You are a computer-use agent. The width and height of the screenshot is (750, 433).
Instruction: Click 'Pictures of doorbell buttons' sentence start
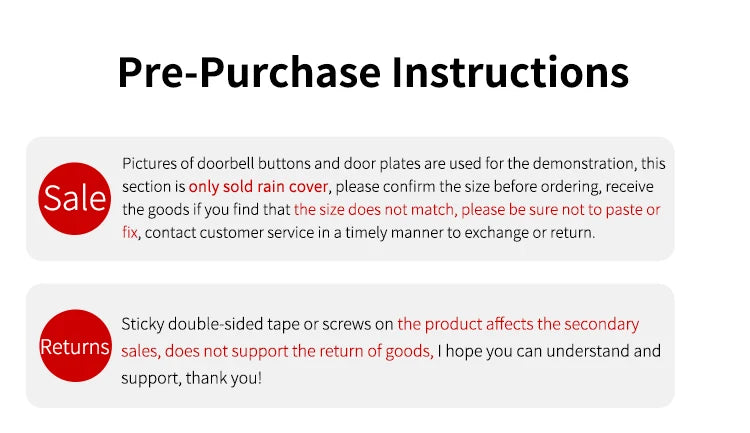(x=189, y=164)
